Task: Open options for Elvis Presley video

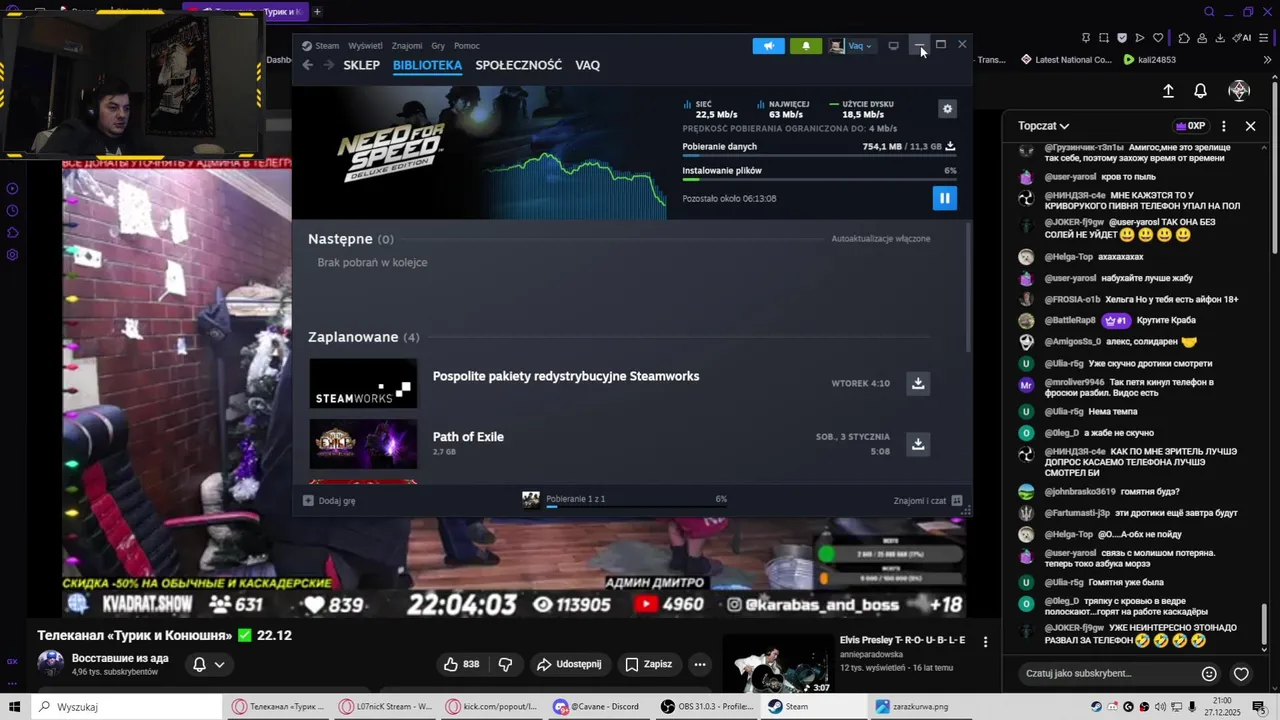Action: click(x=985, y=642)
